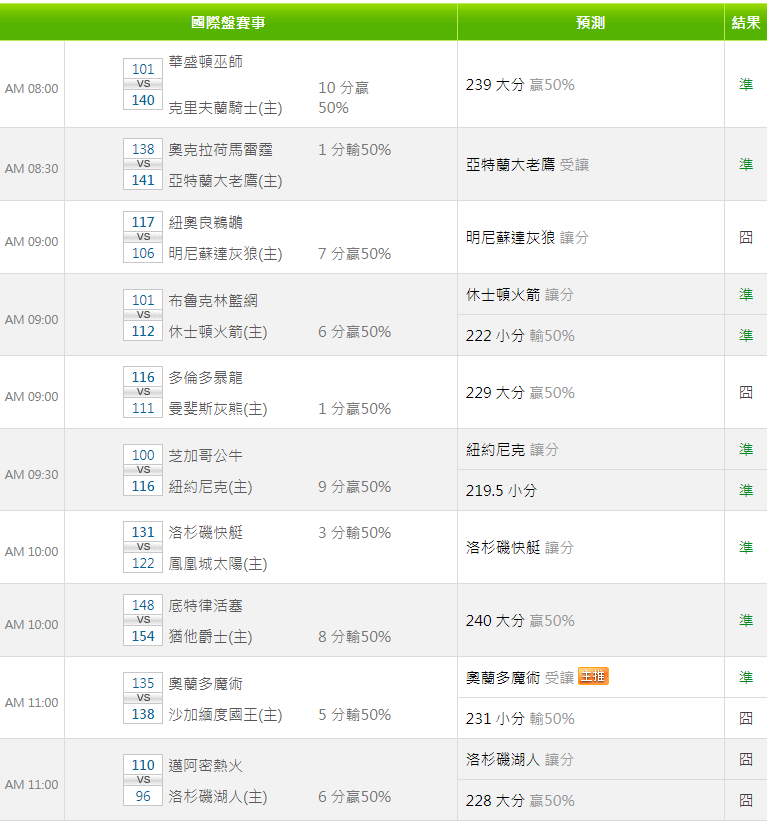Click prediction 239 大分 贏50%
767x822 pixels.
[x=520, y=84]
